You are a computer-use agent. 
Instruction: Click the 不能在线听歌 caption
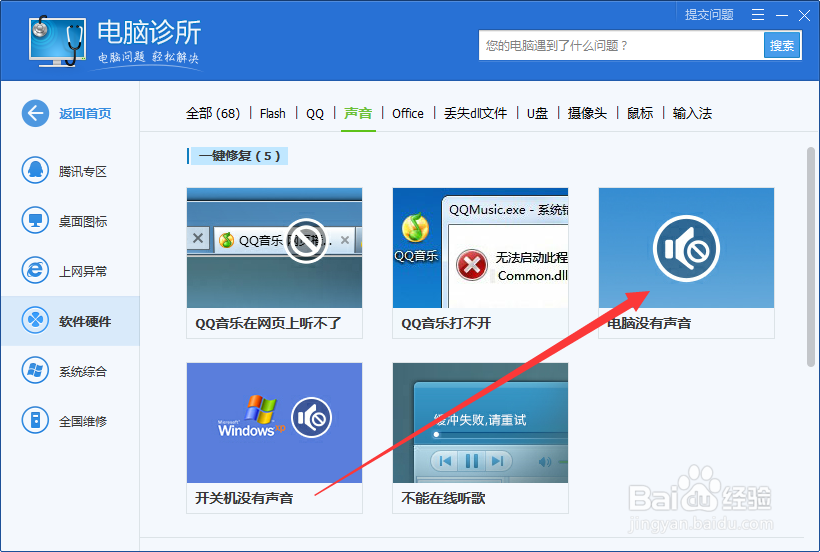pos(443,498)
